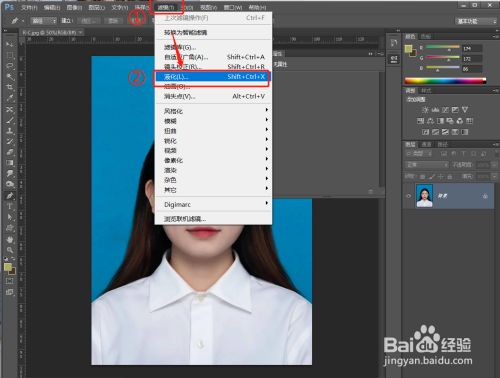Click 转换为智能滤镜 menu entry
The height and width of the screenshot is (378, 500).
tap(213, 32)
